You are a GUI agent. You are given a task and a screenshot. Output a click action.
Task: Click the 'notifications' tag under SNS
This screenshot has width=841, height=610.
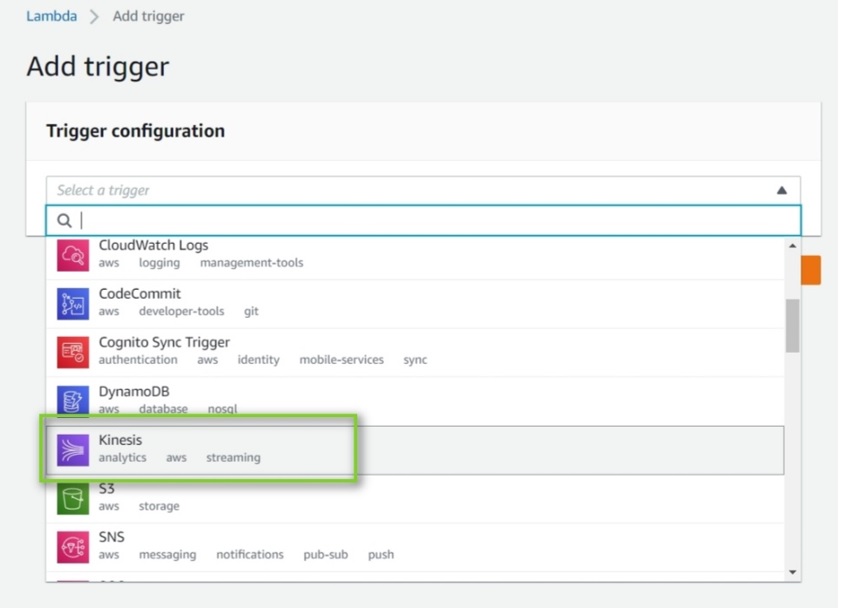click(x=250, y=554)
